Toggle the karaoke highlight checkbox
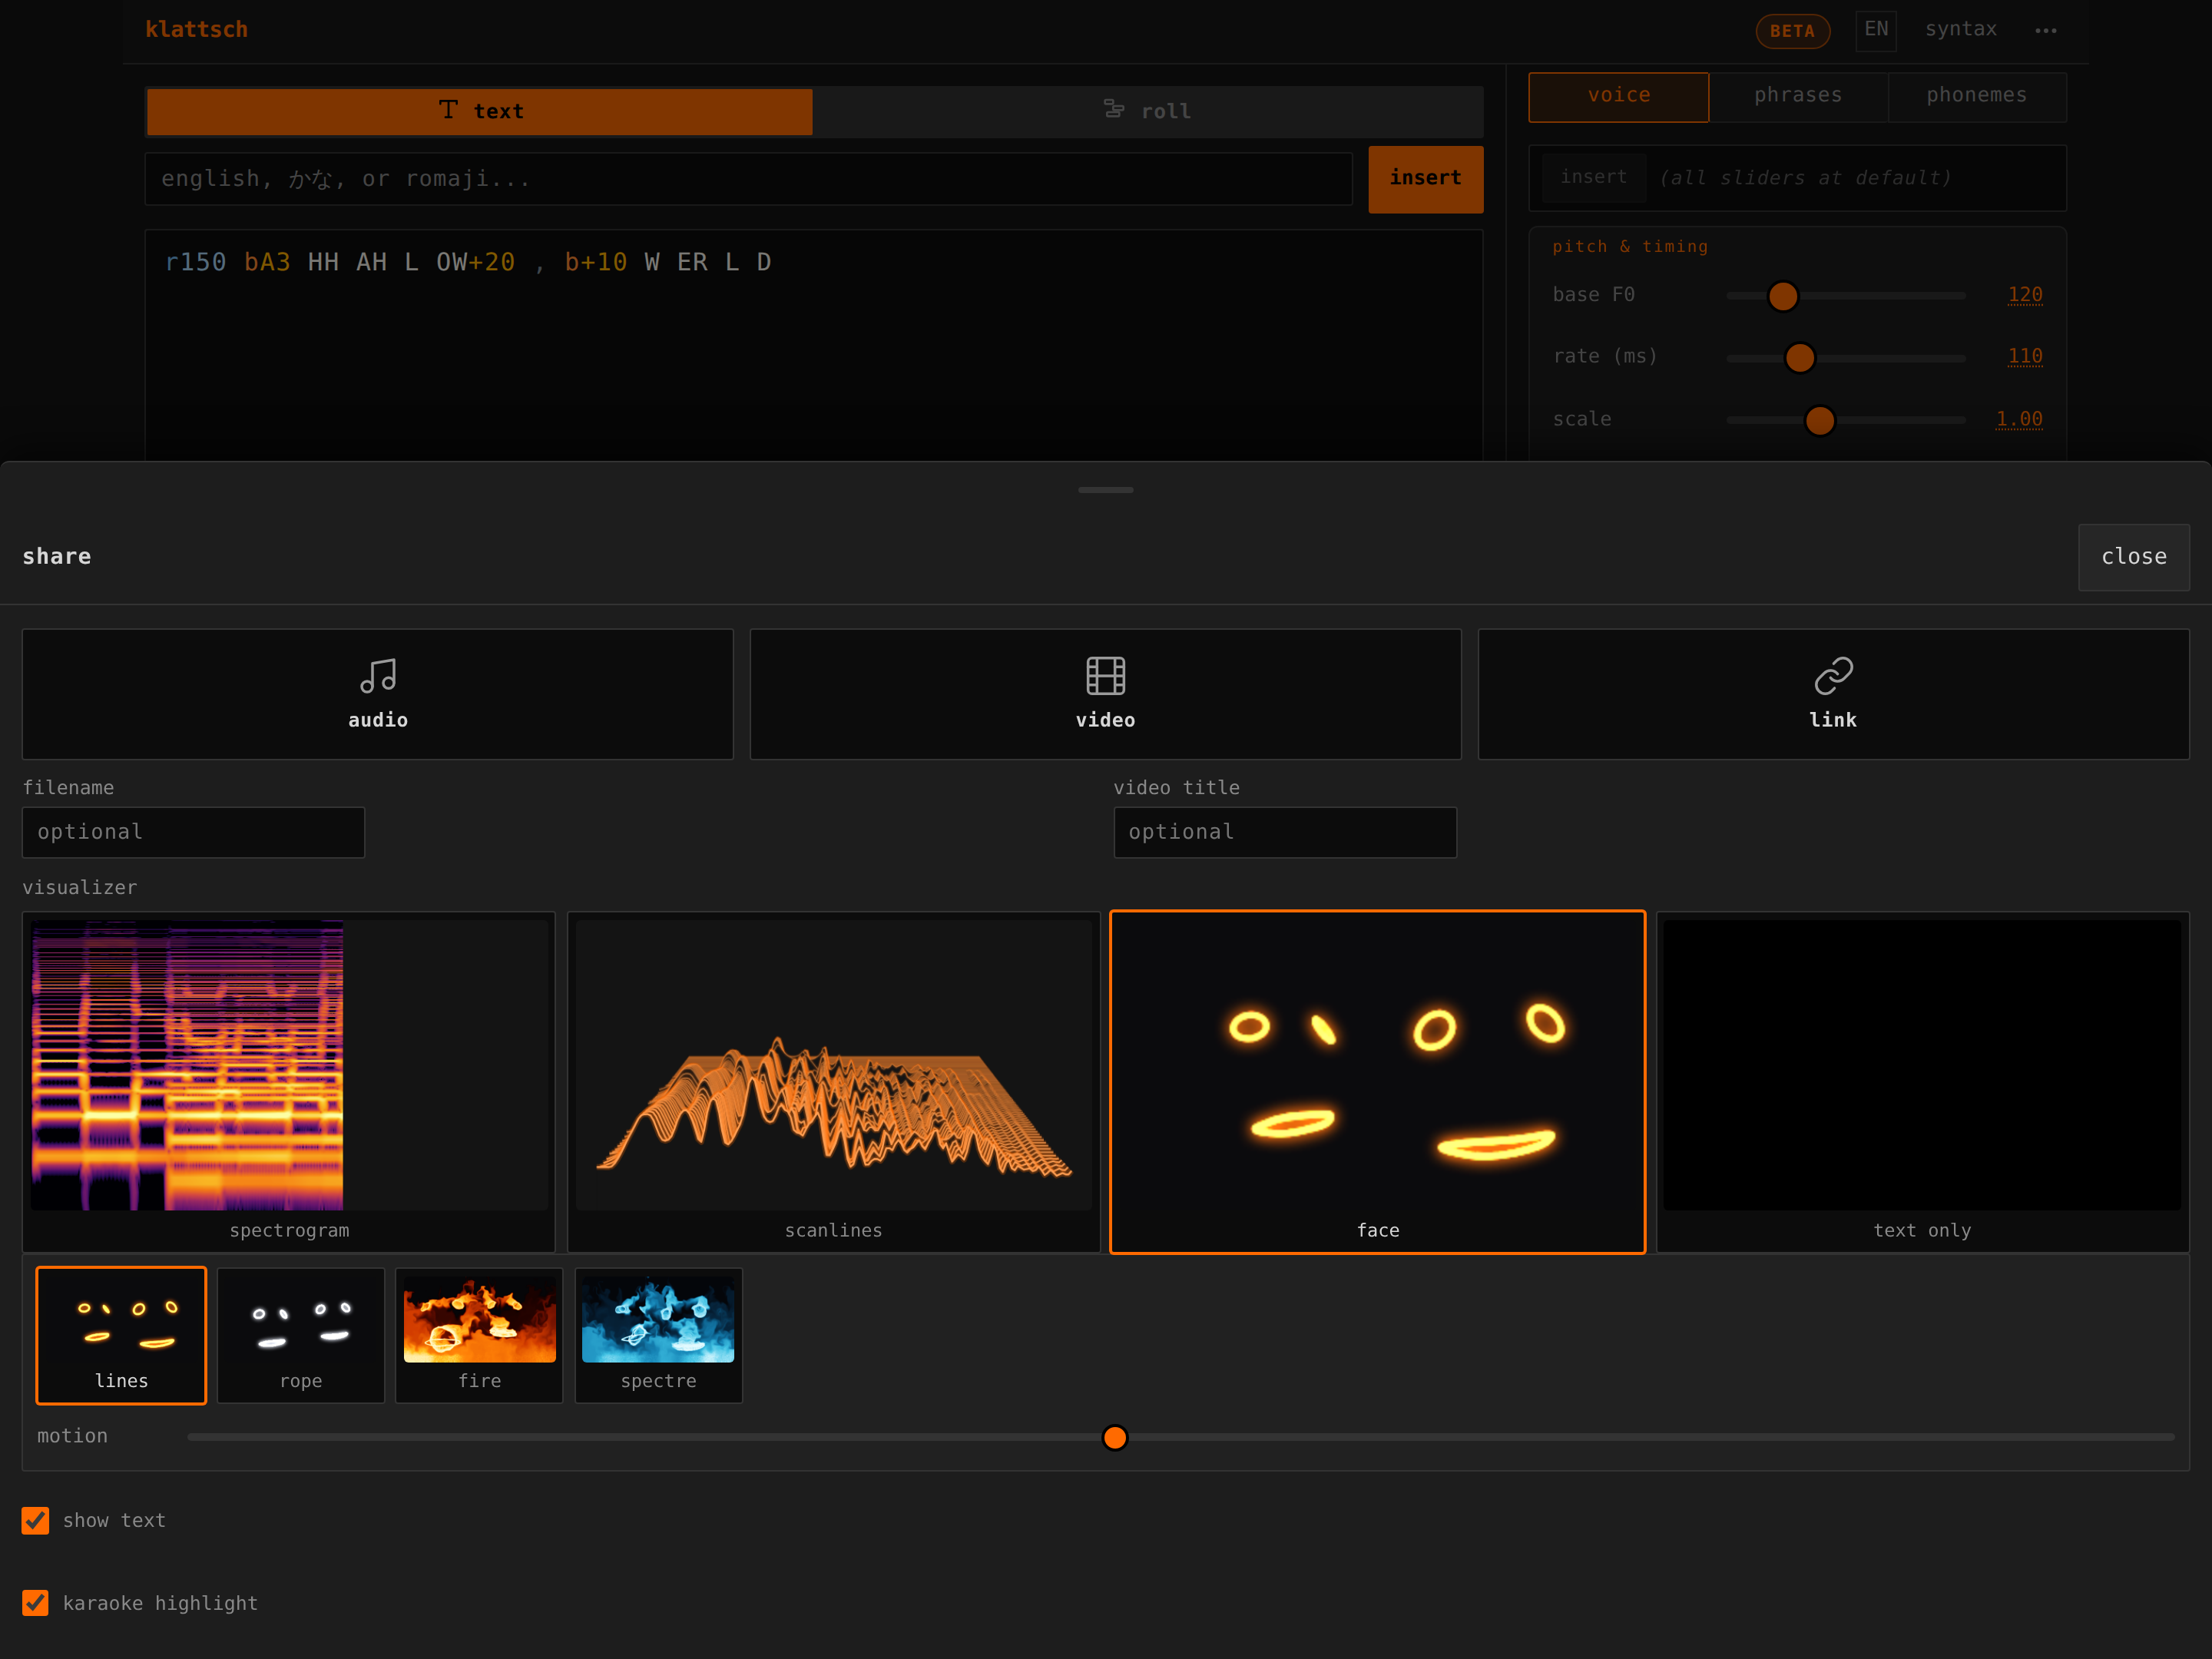Viewport: 2212px width, 1659px height. click(x=35, y=1603)
